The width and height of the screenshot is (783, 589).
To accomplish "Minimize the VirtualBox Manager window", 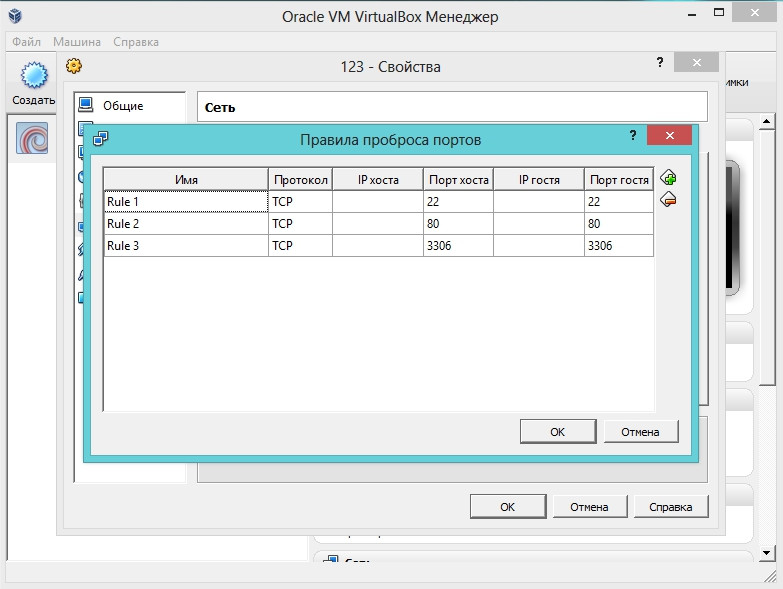I will click(x=692, y=14).
